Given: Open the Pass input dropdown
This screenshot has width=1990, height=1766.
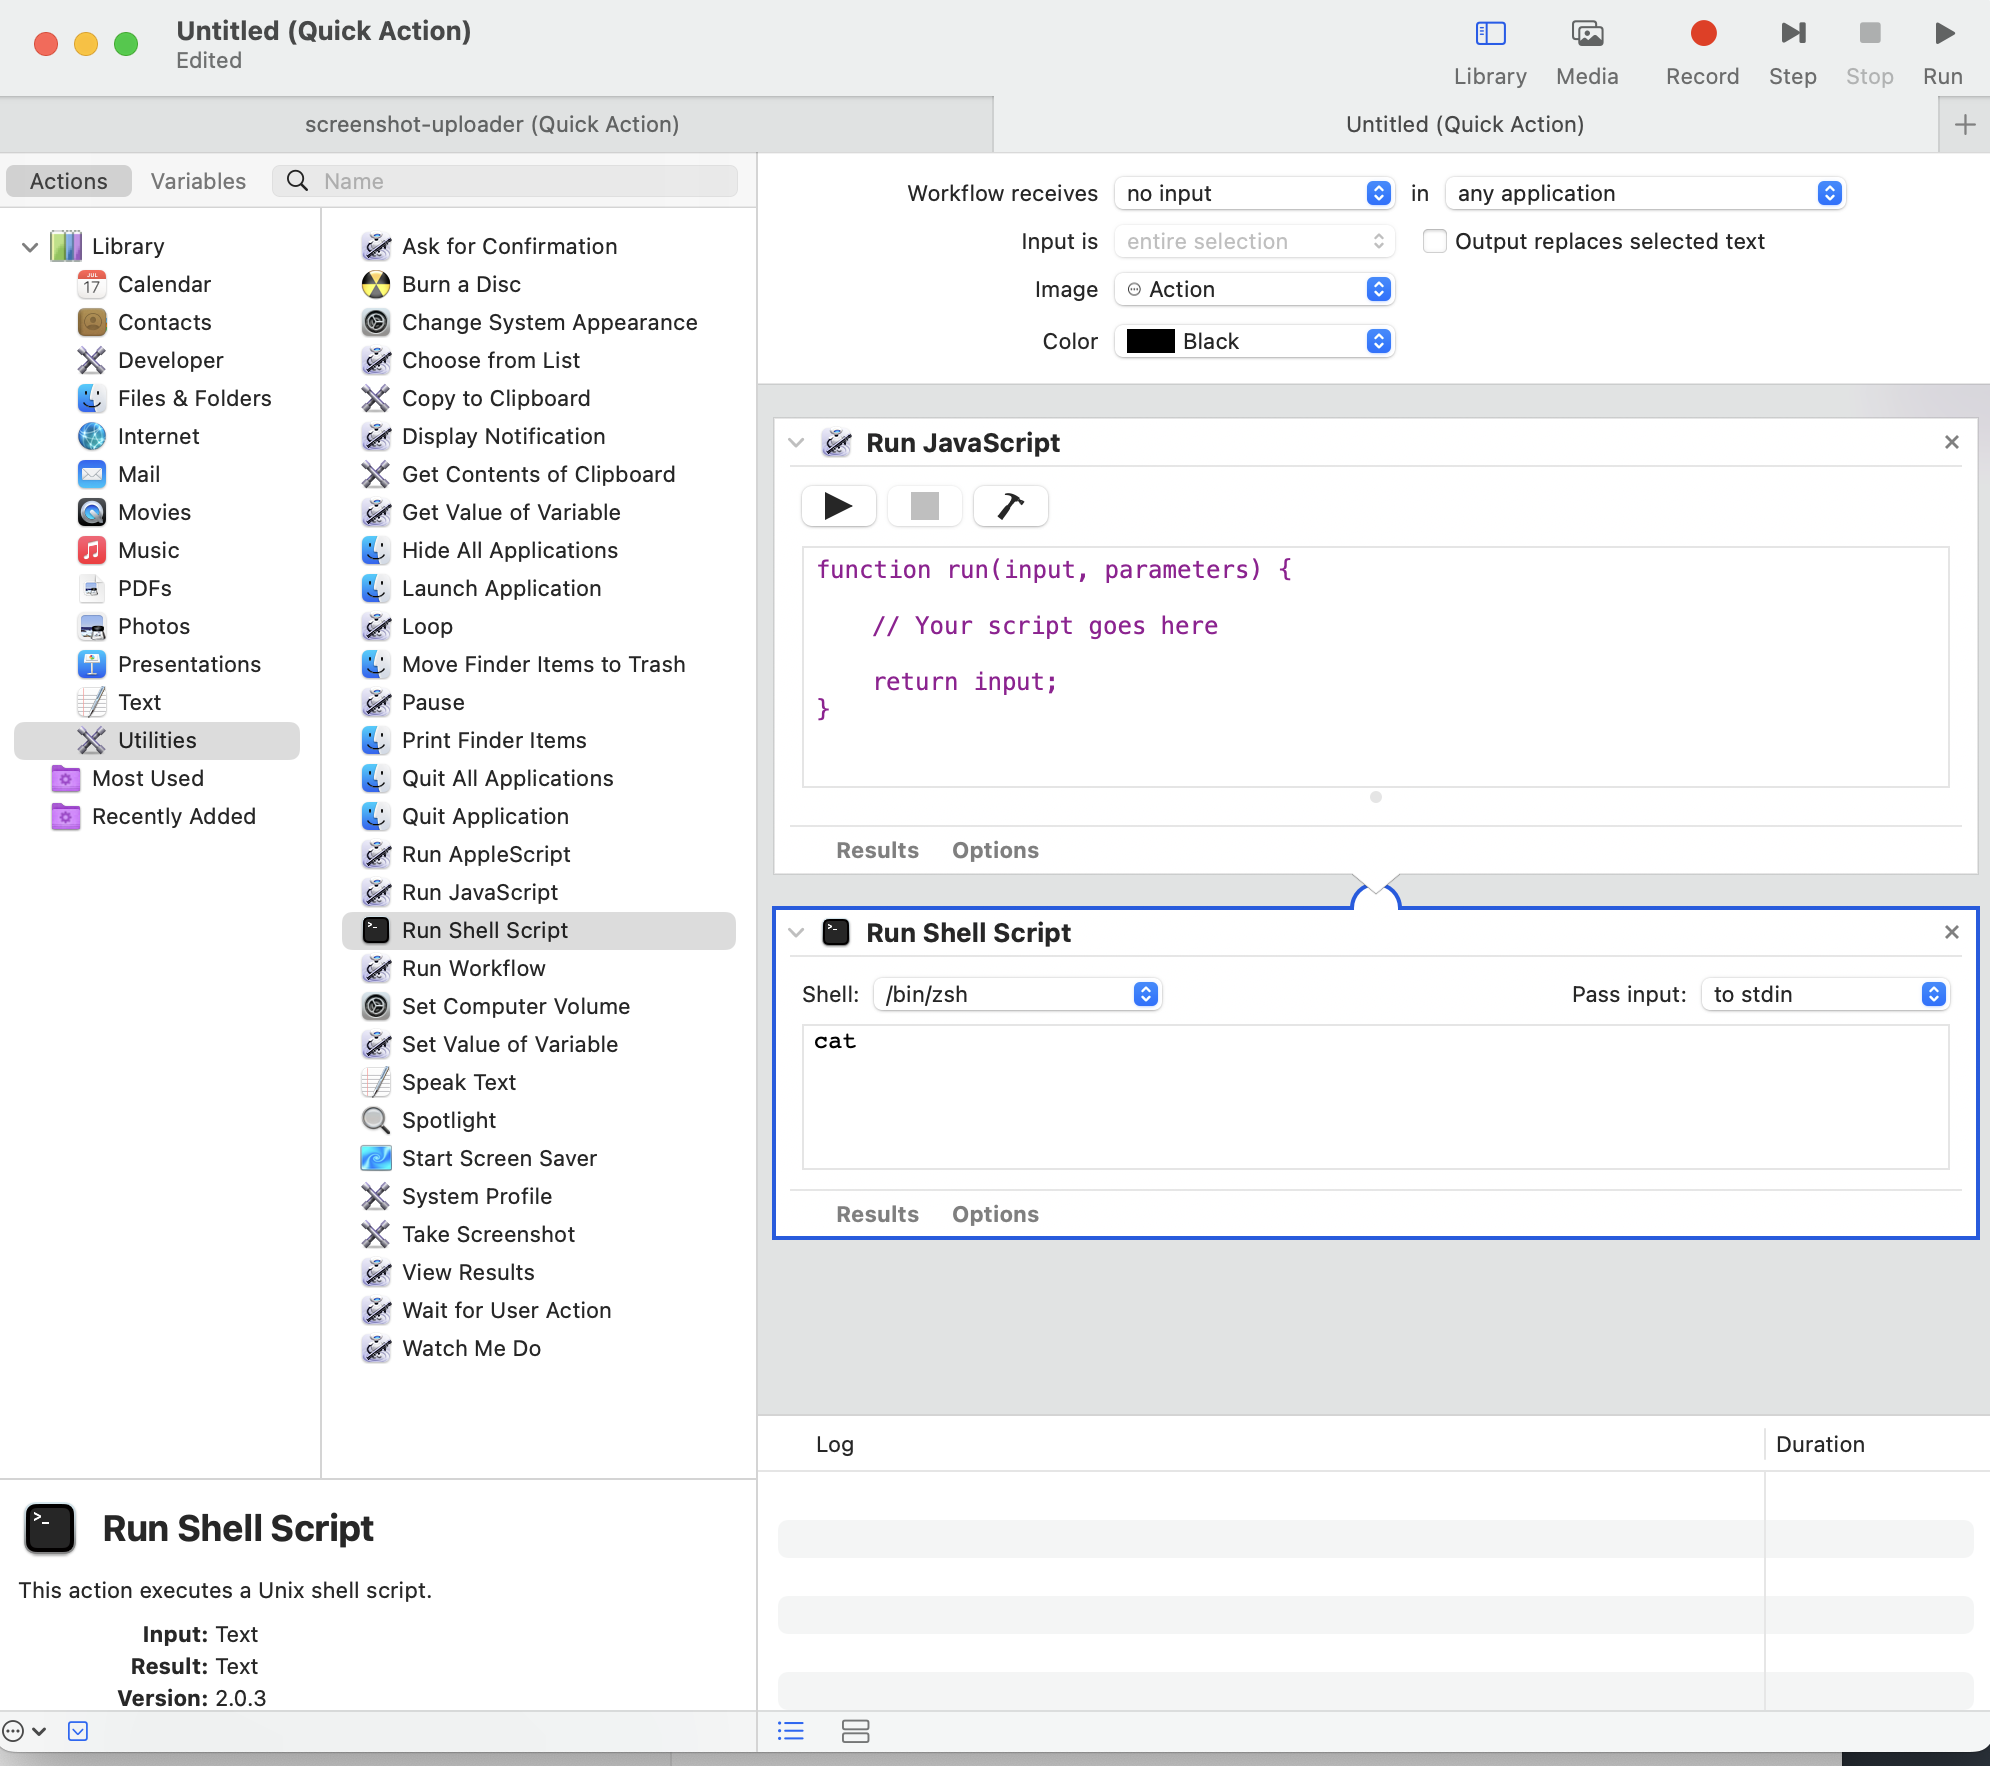Looking at the screenshot, I should click(x=1824, y=994).
